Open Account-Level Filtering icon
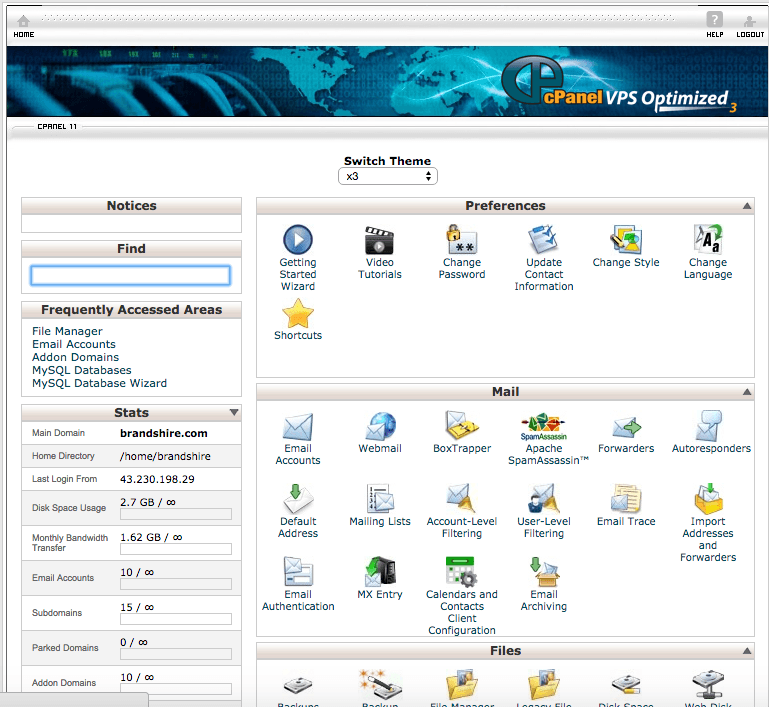This screenshot has height=707, width=769. [461, 499]
